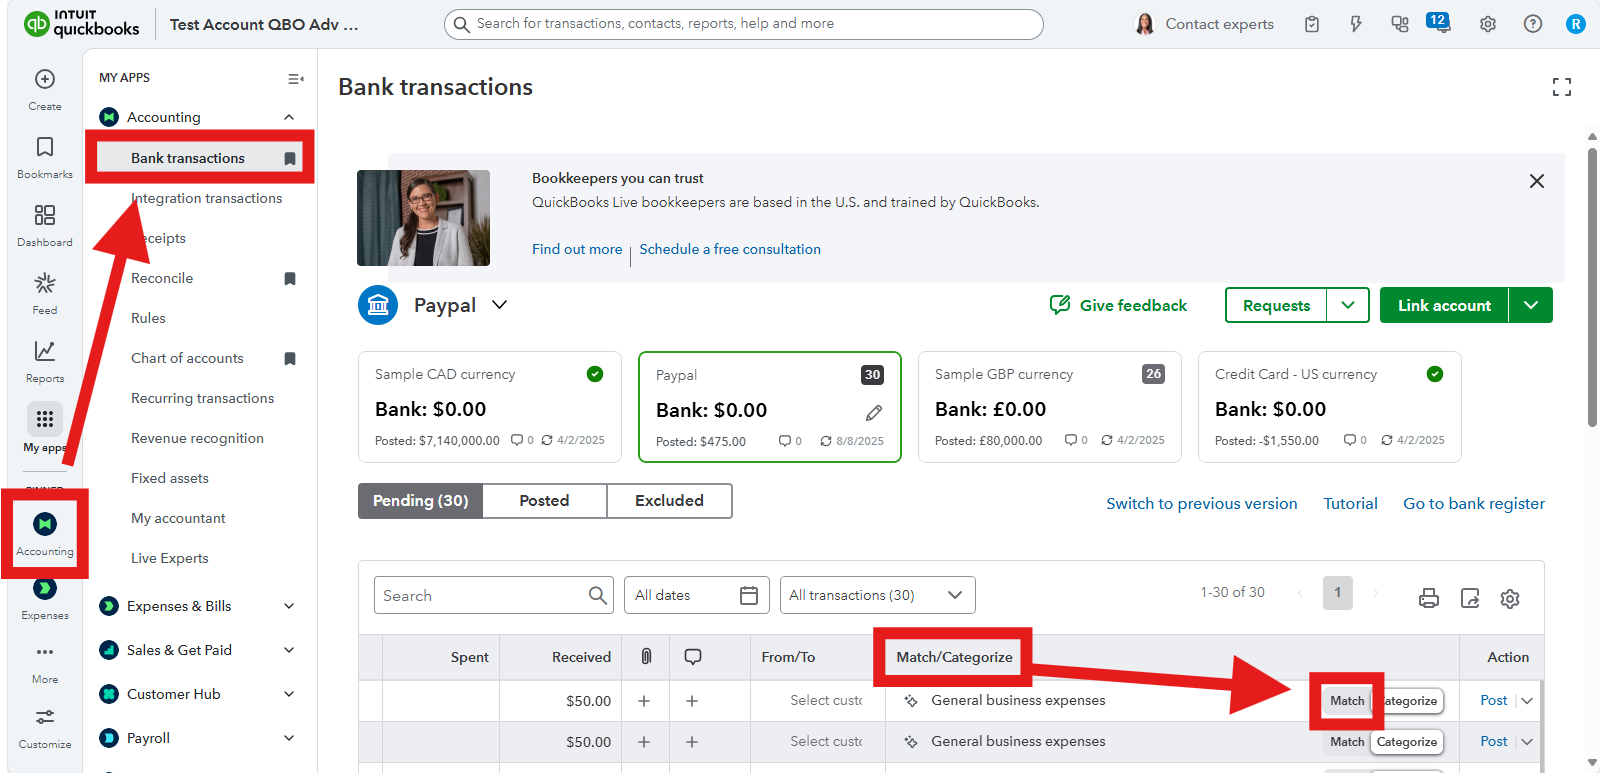This screenshot has width=1600, height=773.
Task: Select the My apps grid icon
Action: point(45,419)
